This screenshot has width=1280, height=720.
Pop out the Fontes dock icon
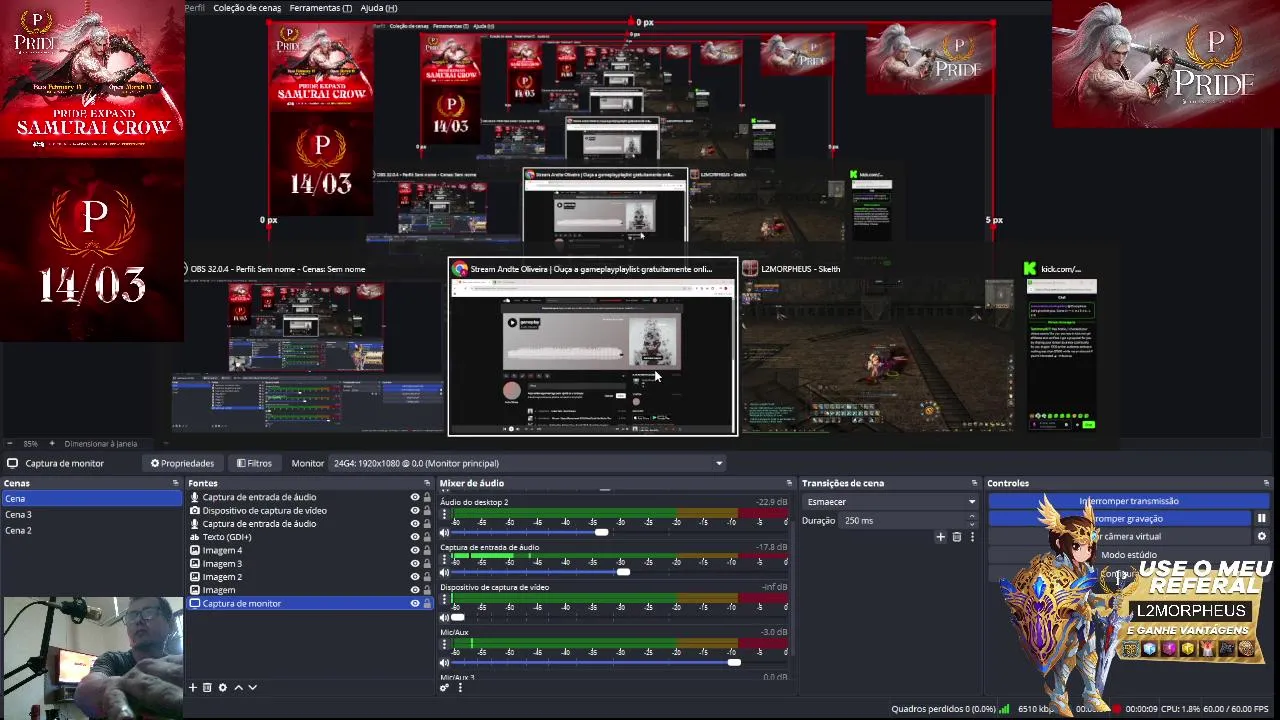(x=428, y=483)
